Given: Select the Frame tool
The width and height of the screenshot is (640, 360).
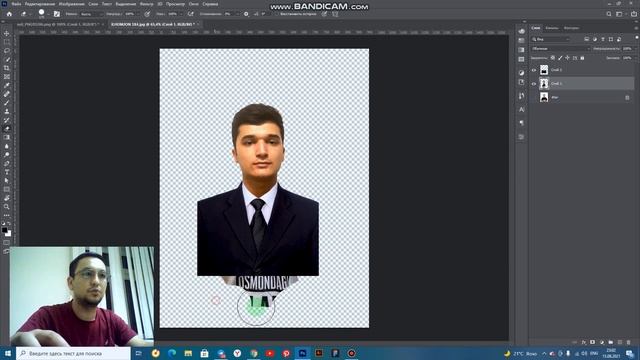Looking at the screenshot, I should coord(7,77).
